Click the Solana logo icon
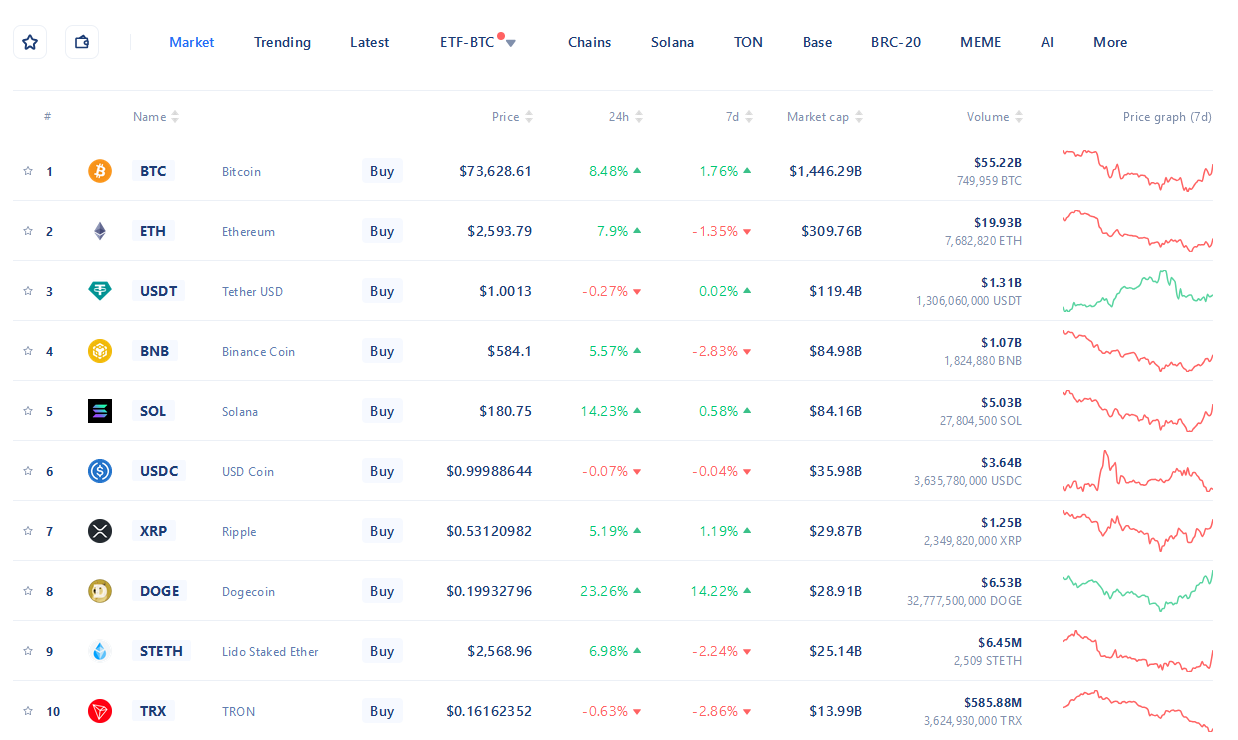The height and width of the screenshot is (740, 1238). 100,411
